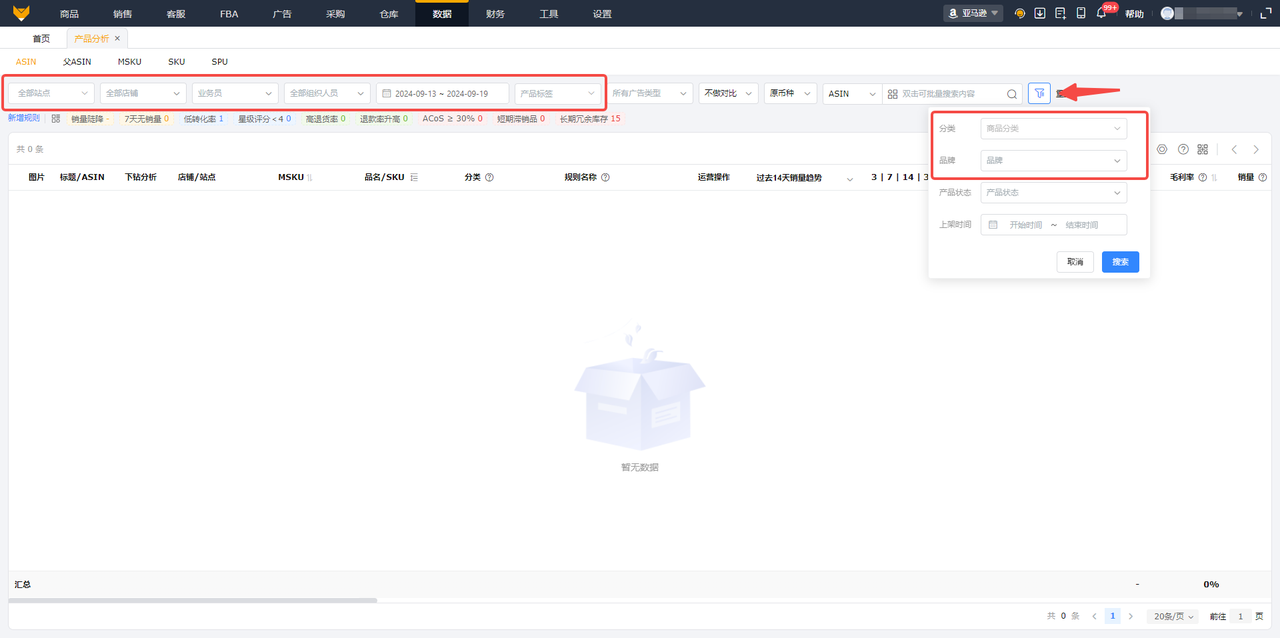The image size is (1280, 638).
Task: Toggle the 星级评分<4 rule filter
Action: 265,118
